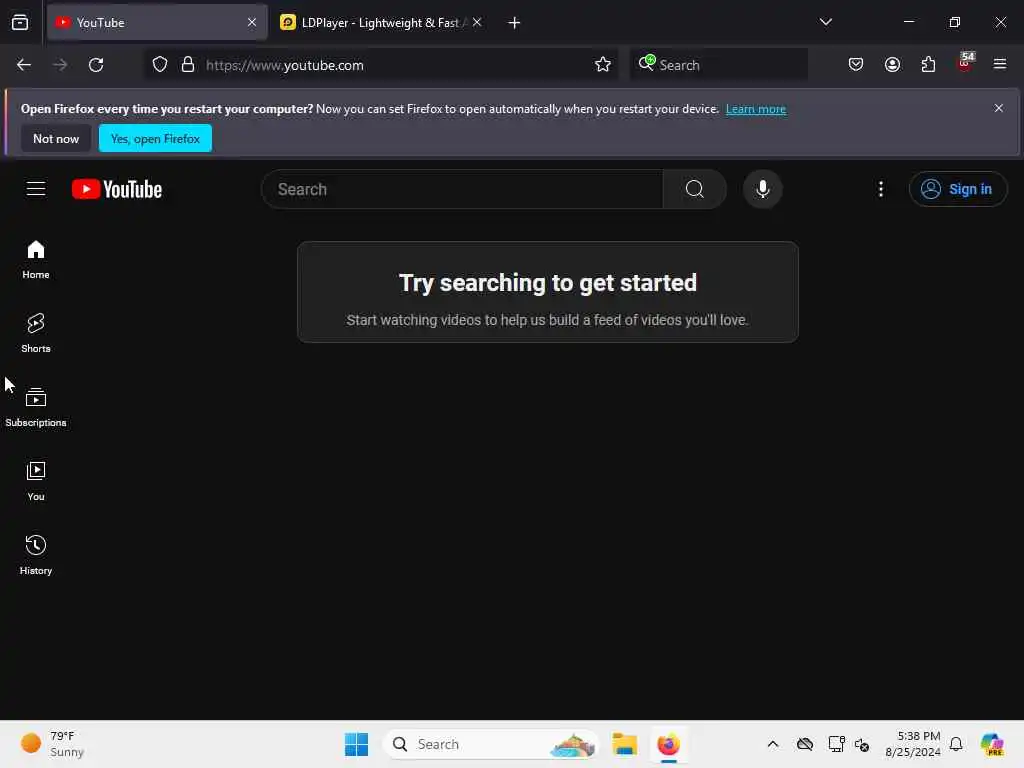
Task: Open Firefox application hamburger menu
Action: 999,65
